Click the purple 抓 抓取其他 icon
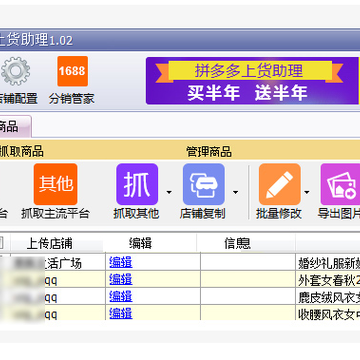Image resolution: width=360 pixels, height=360 pixels. pos(137,184)
